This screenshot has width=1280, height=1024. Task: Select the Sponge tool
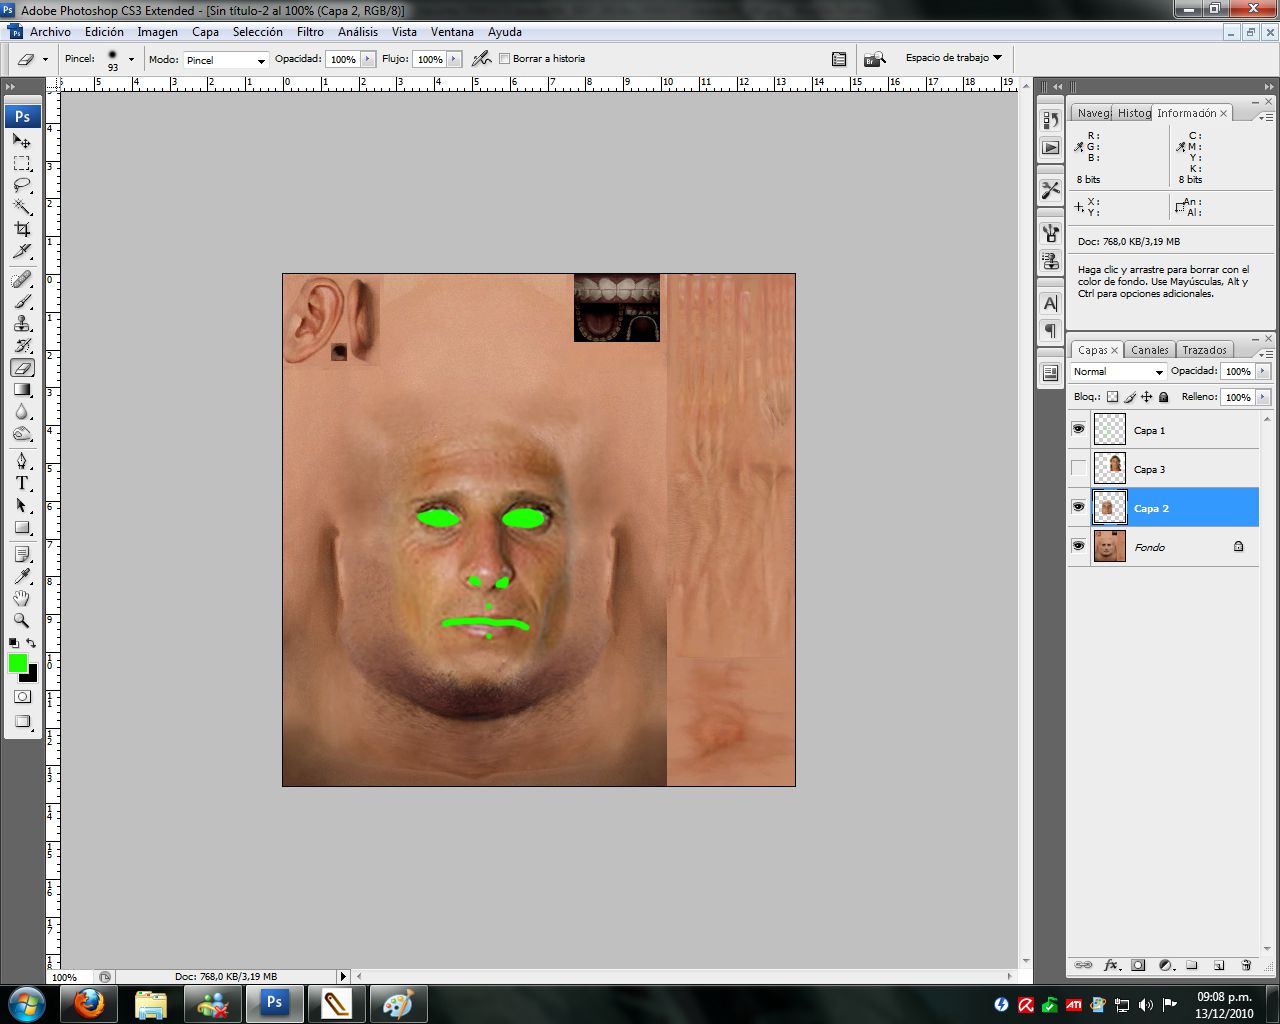point(22,433)
